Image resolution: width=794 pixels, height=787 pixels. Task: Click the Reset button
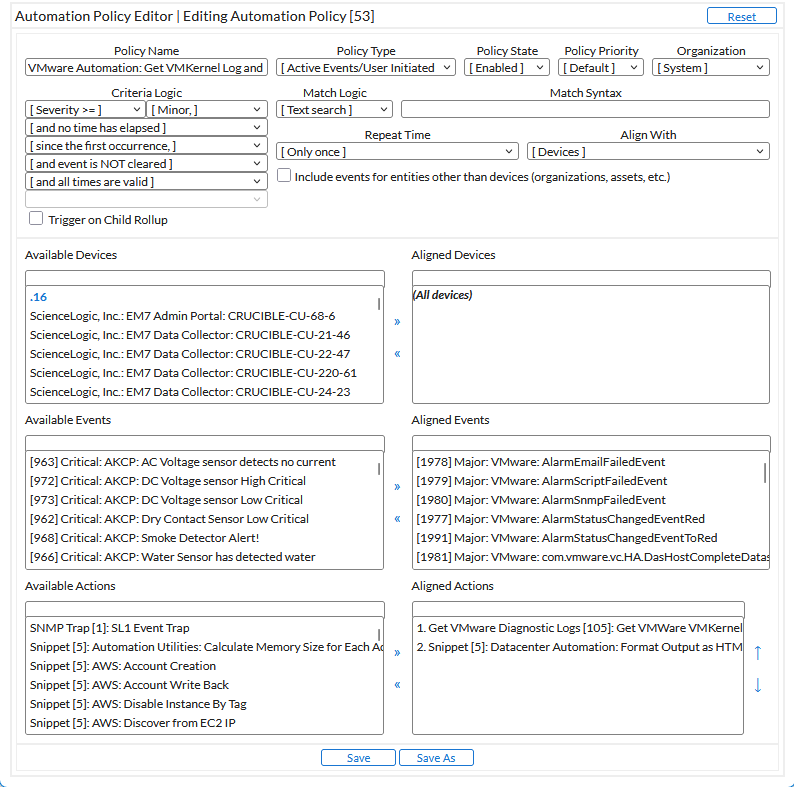(x=742, y=16)
